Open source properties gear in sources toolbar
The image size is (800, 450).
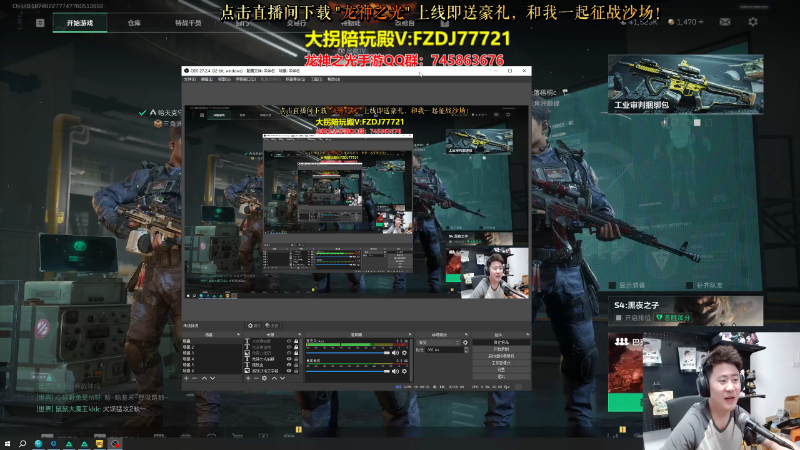coord(264,378)
